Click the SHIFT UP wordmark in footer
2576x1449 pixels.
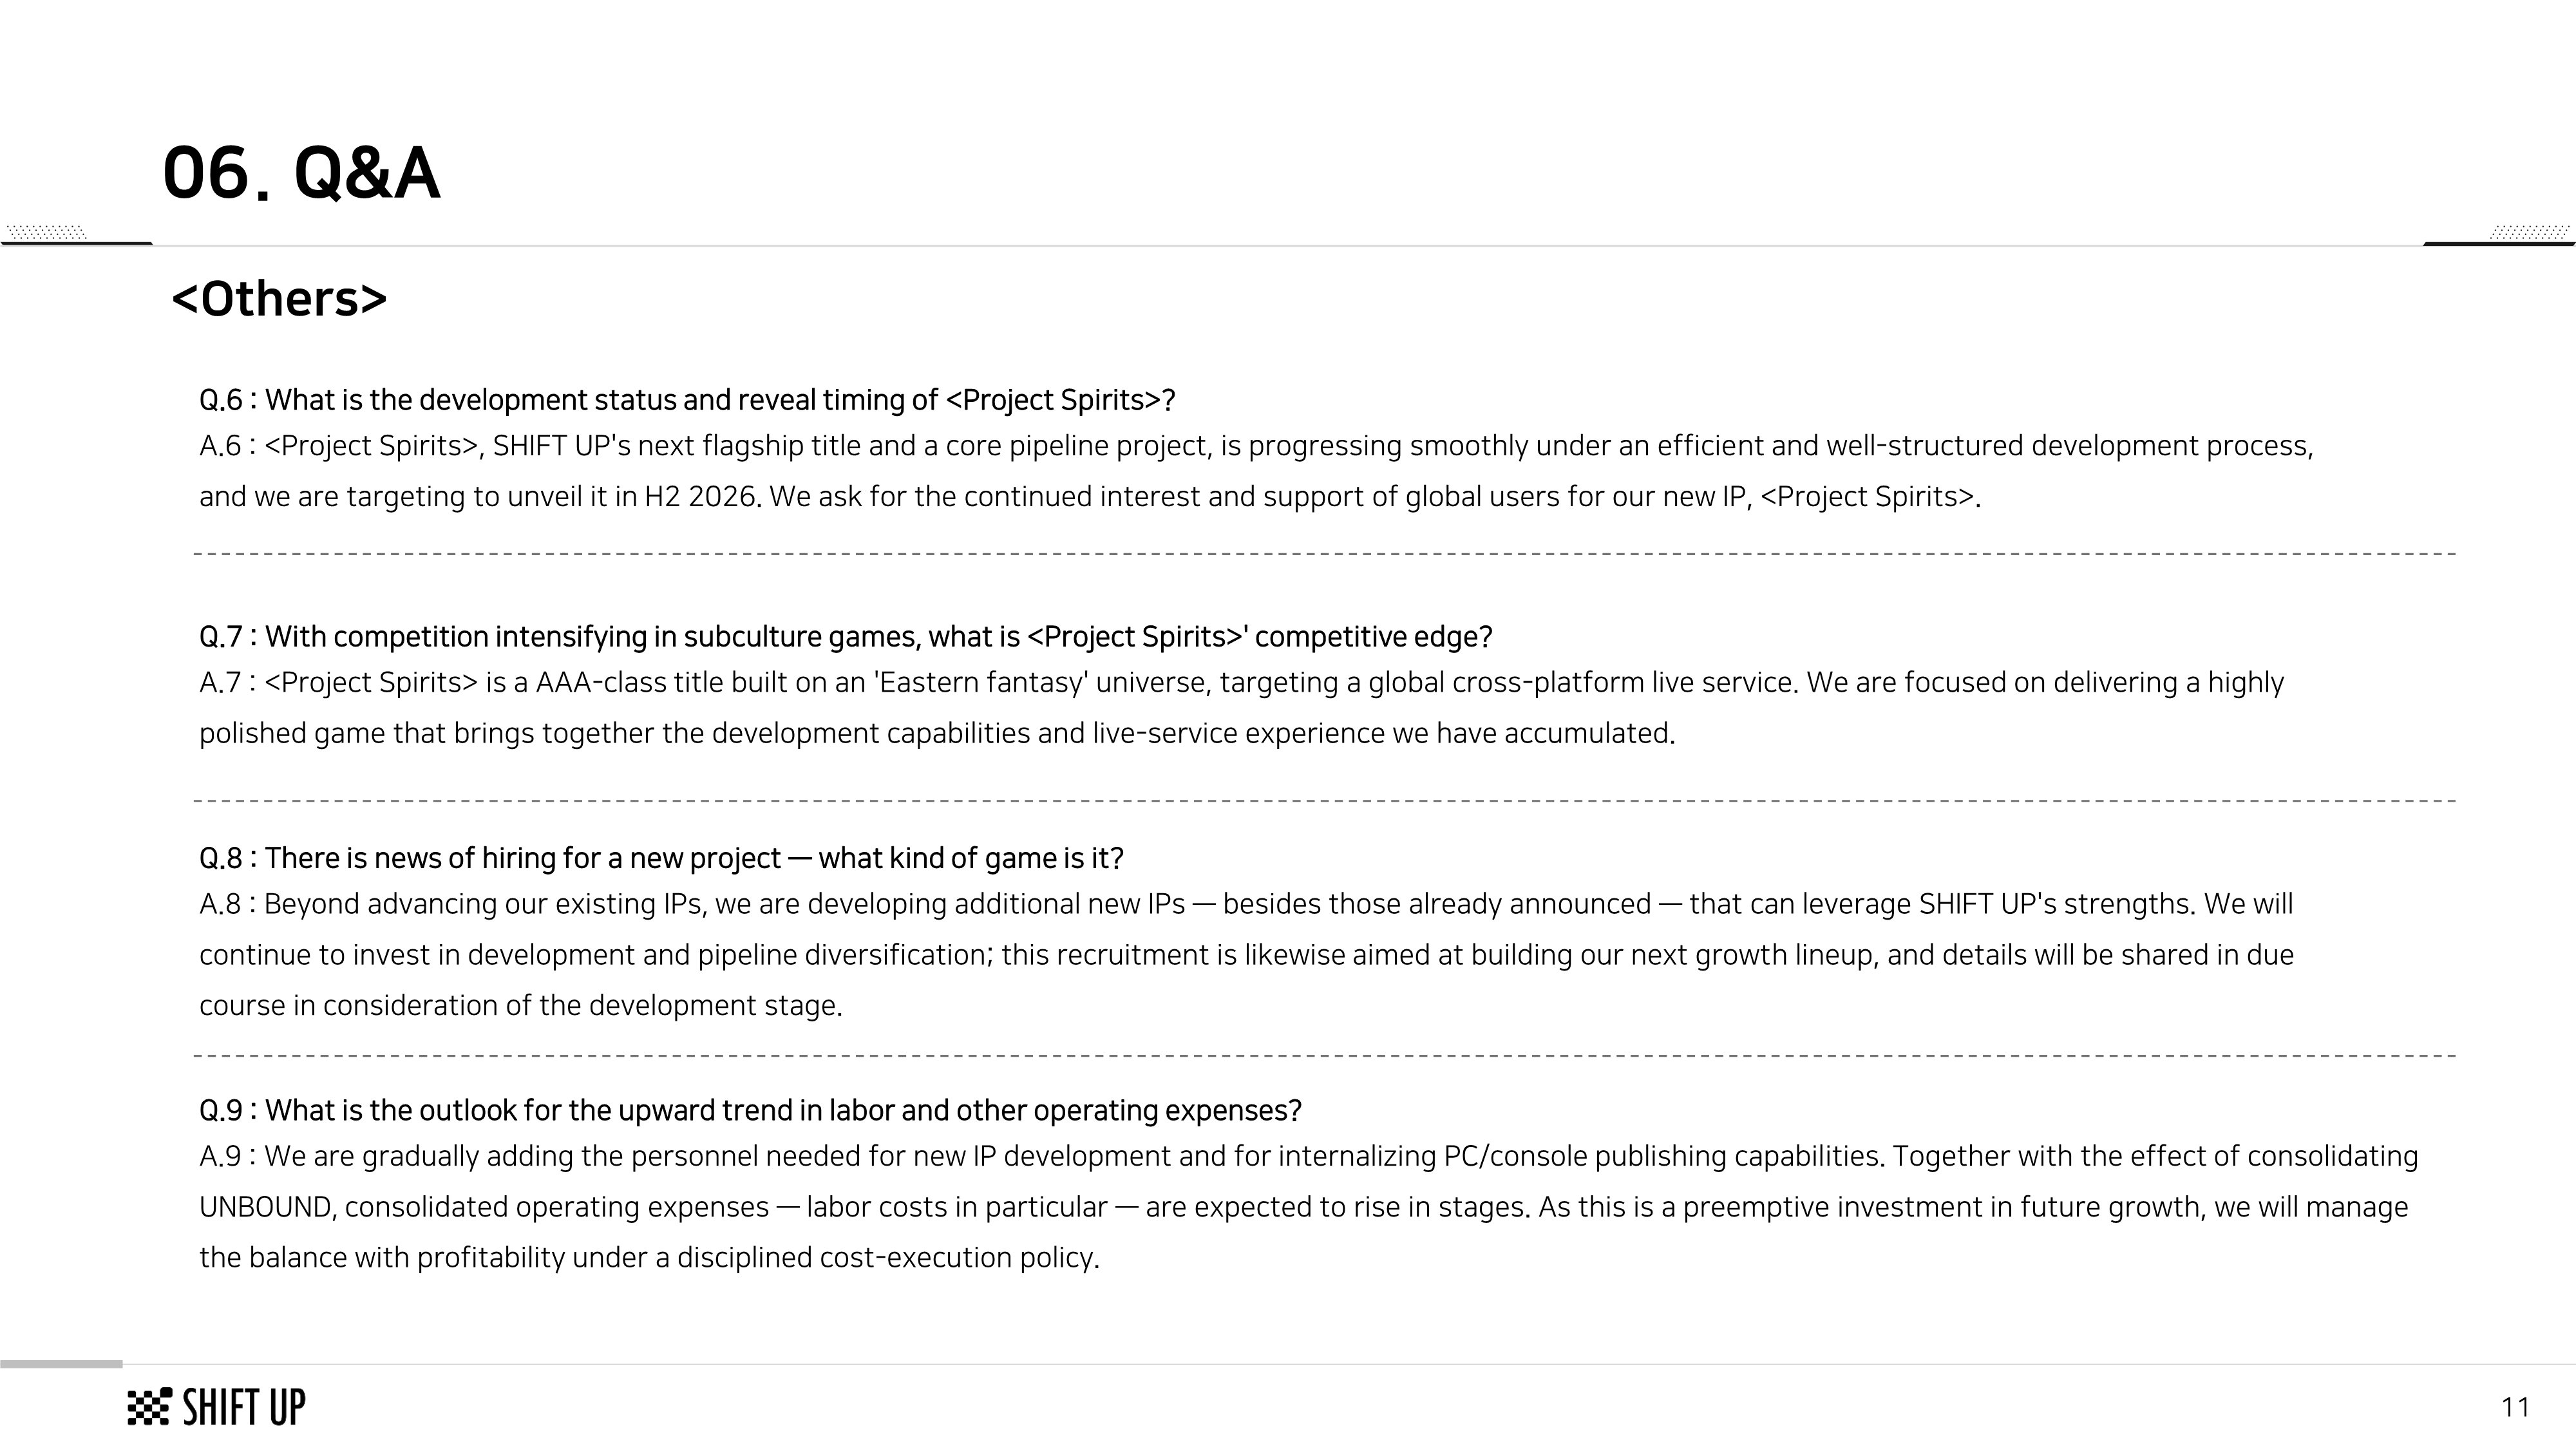[x=244, y=1406]
